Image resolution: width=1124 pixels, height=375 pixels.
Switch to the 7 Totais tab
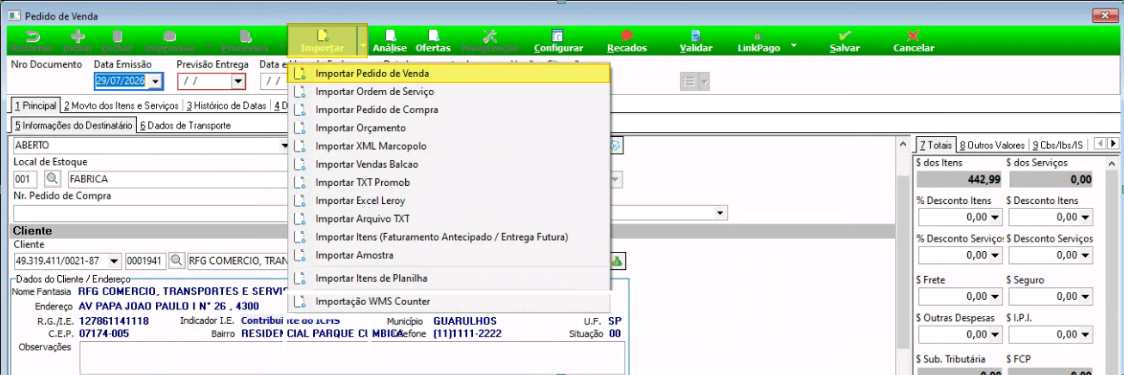tap(935, 145)
